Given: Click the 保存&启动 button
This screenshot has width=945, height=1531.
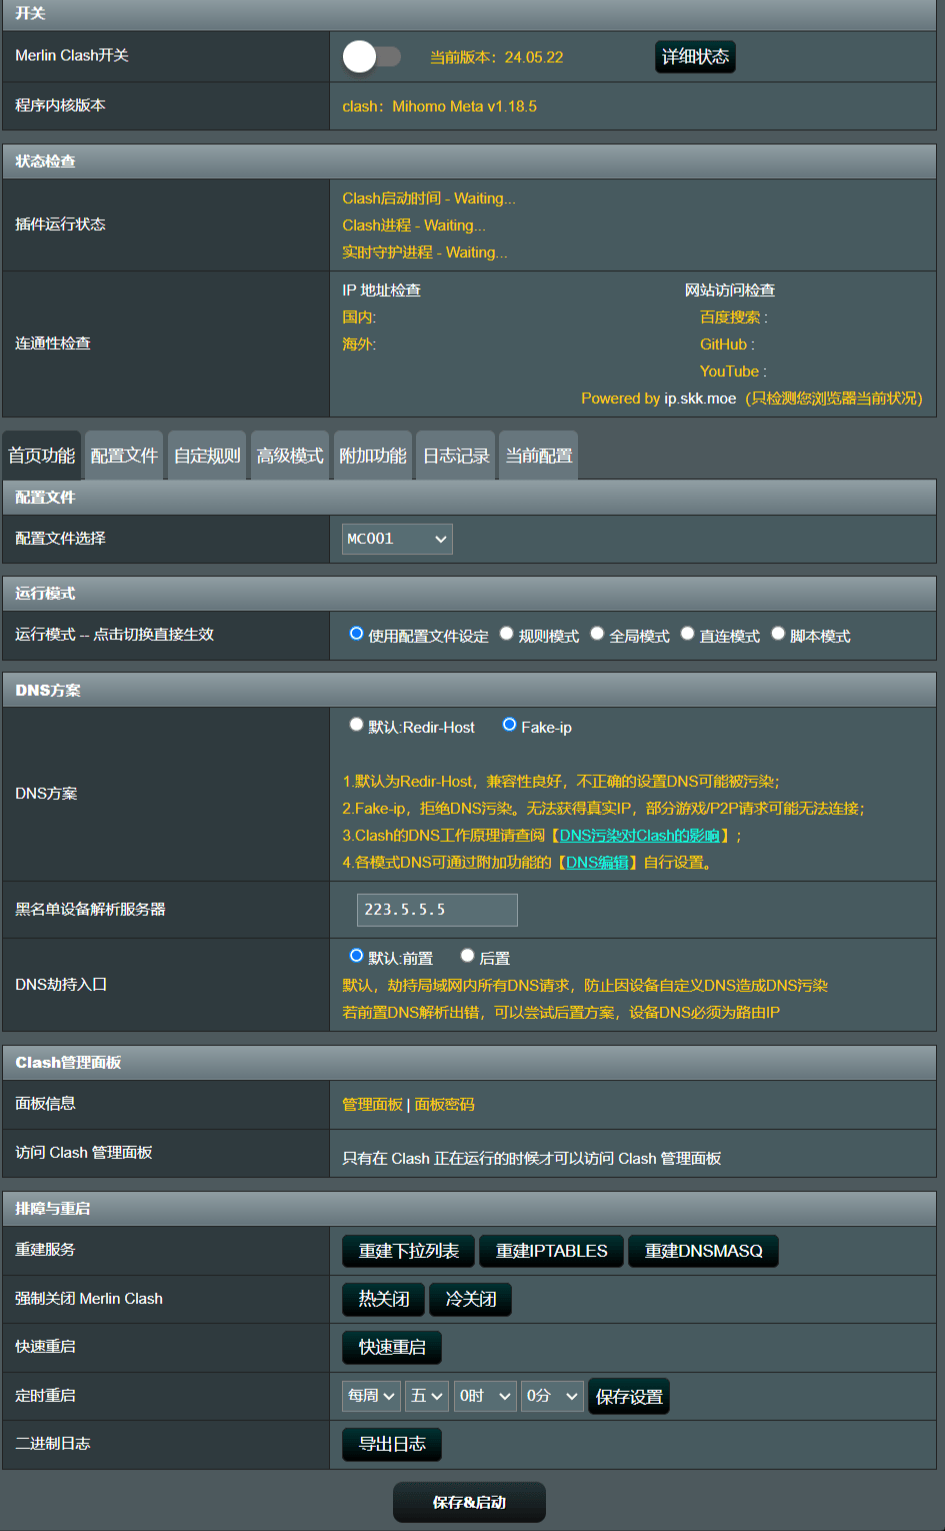Looking at the screenshot, I should (x=469, y=1503).
